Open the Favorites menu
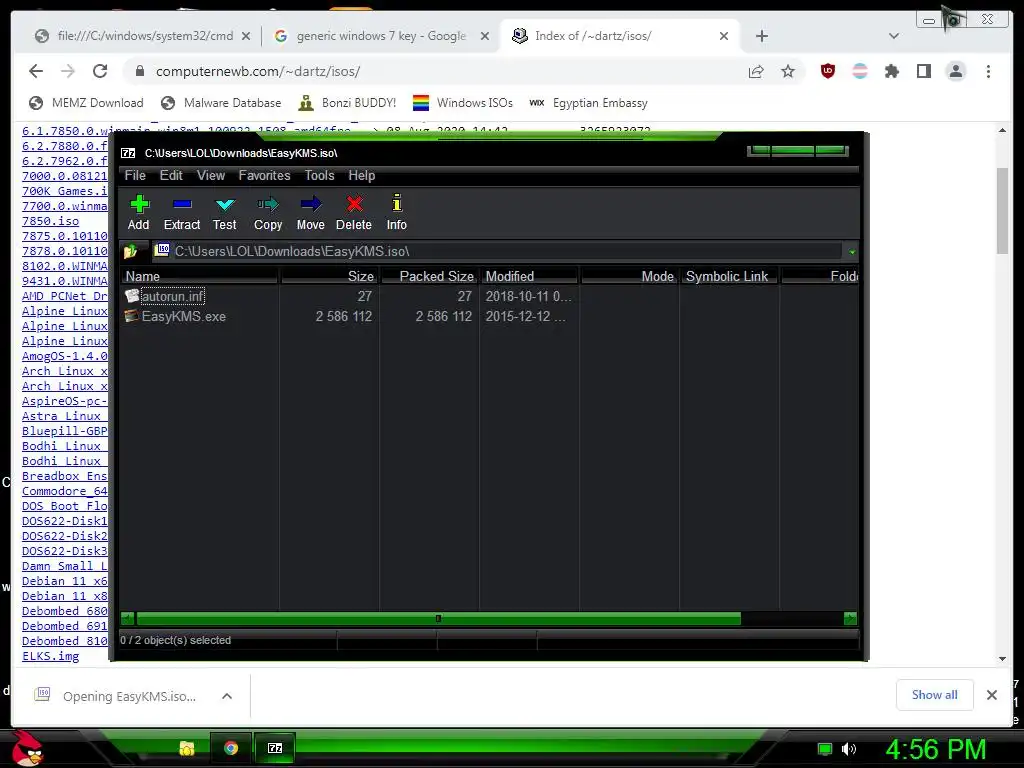1024x768 pixels. (264, 176)
